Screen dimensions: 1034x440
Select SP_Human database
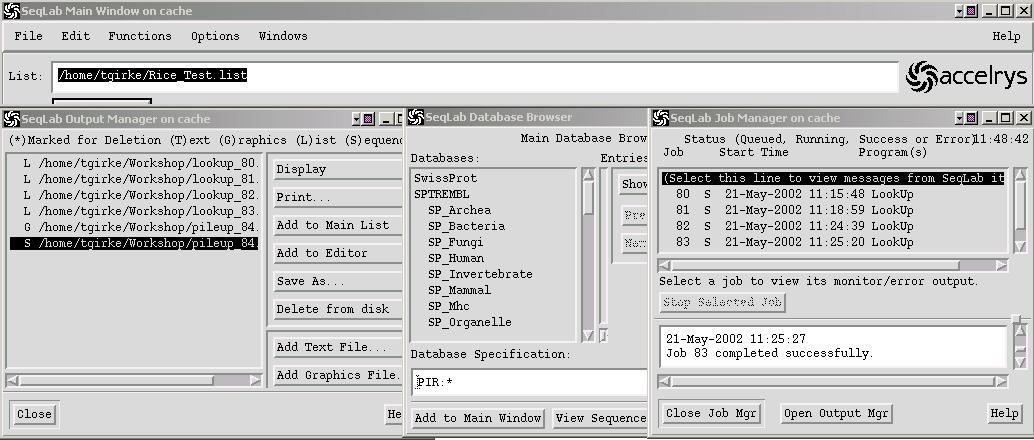[456, 258]
